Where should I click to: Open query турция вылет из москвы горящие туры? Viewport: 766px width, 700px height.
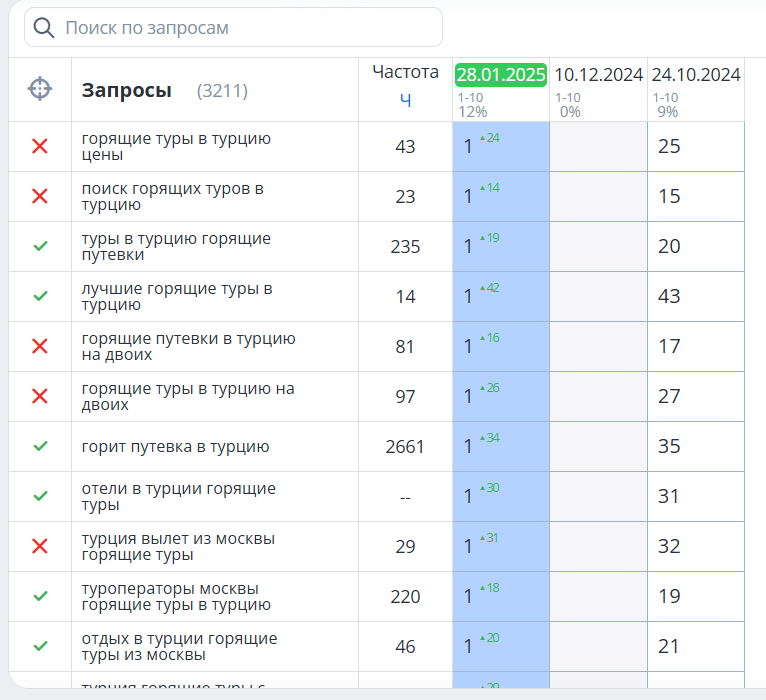tap(178, 546)
